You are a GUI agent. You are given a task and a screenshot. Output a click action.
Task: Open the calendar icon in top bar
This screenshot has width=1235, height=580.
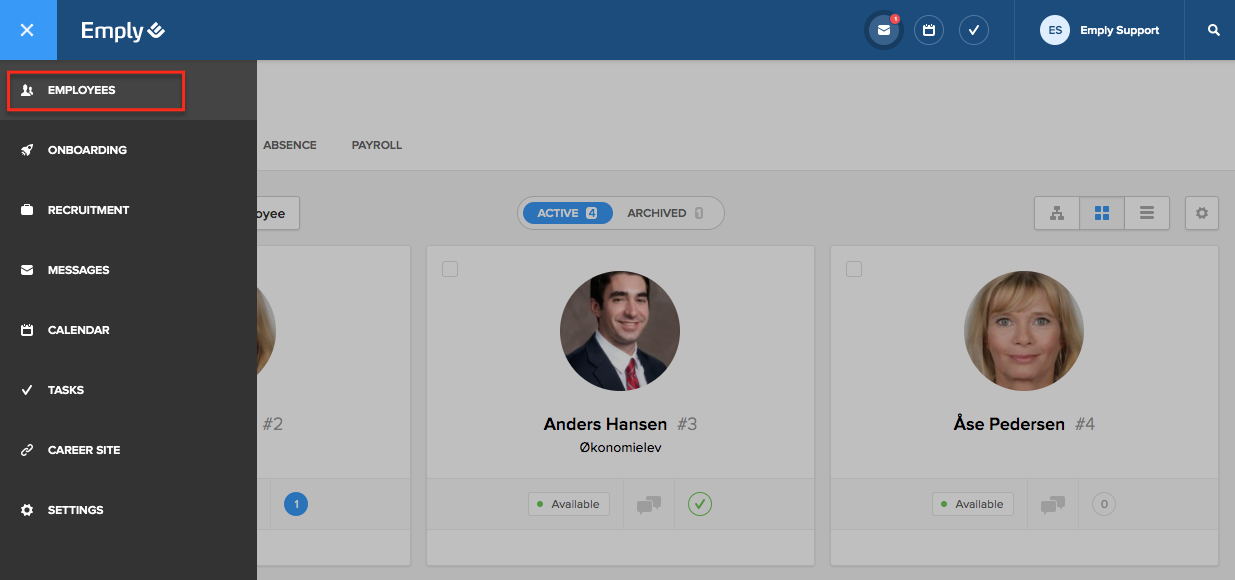929,30
